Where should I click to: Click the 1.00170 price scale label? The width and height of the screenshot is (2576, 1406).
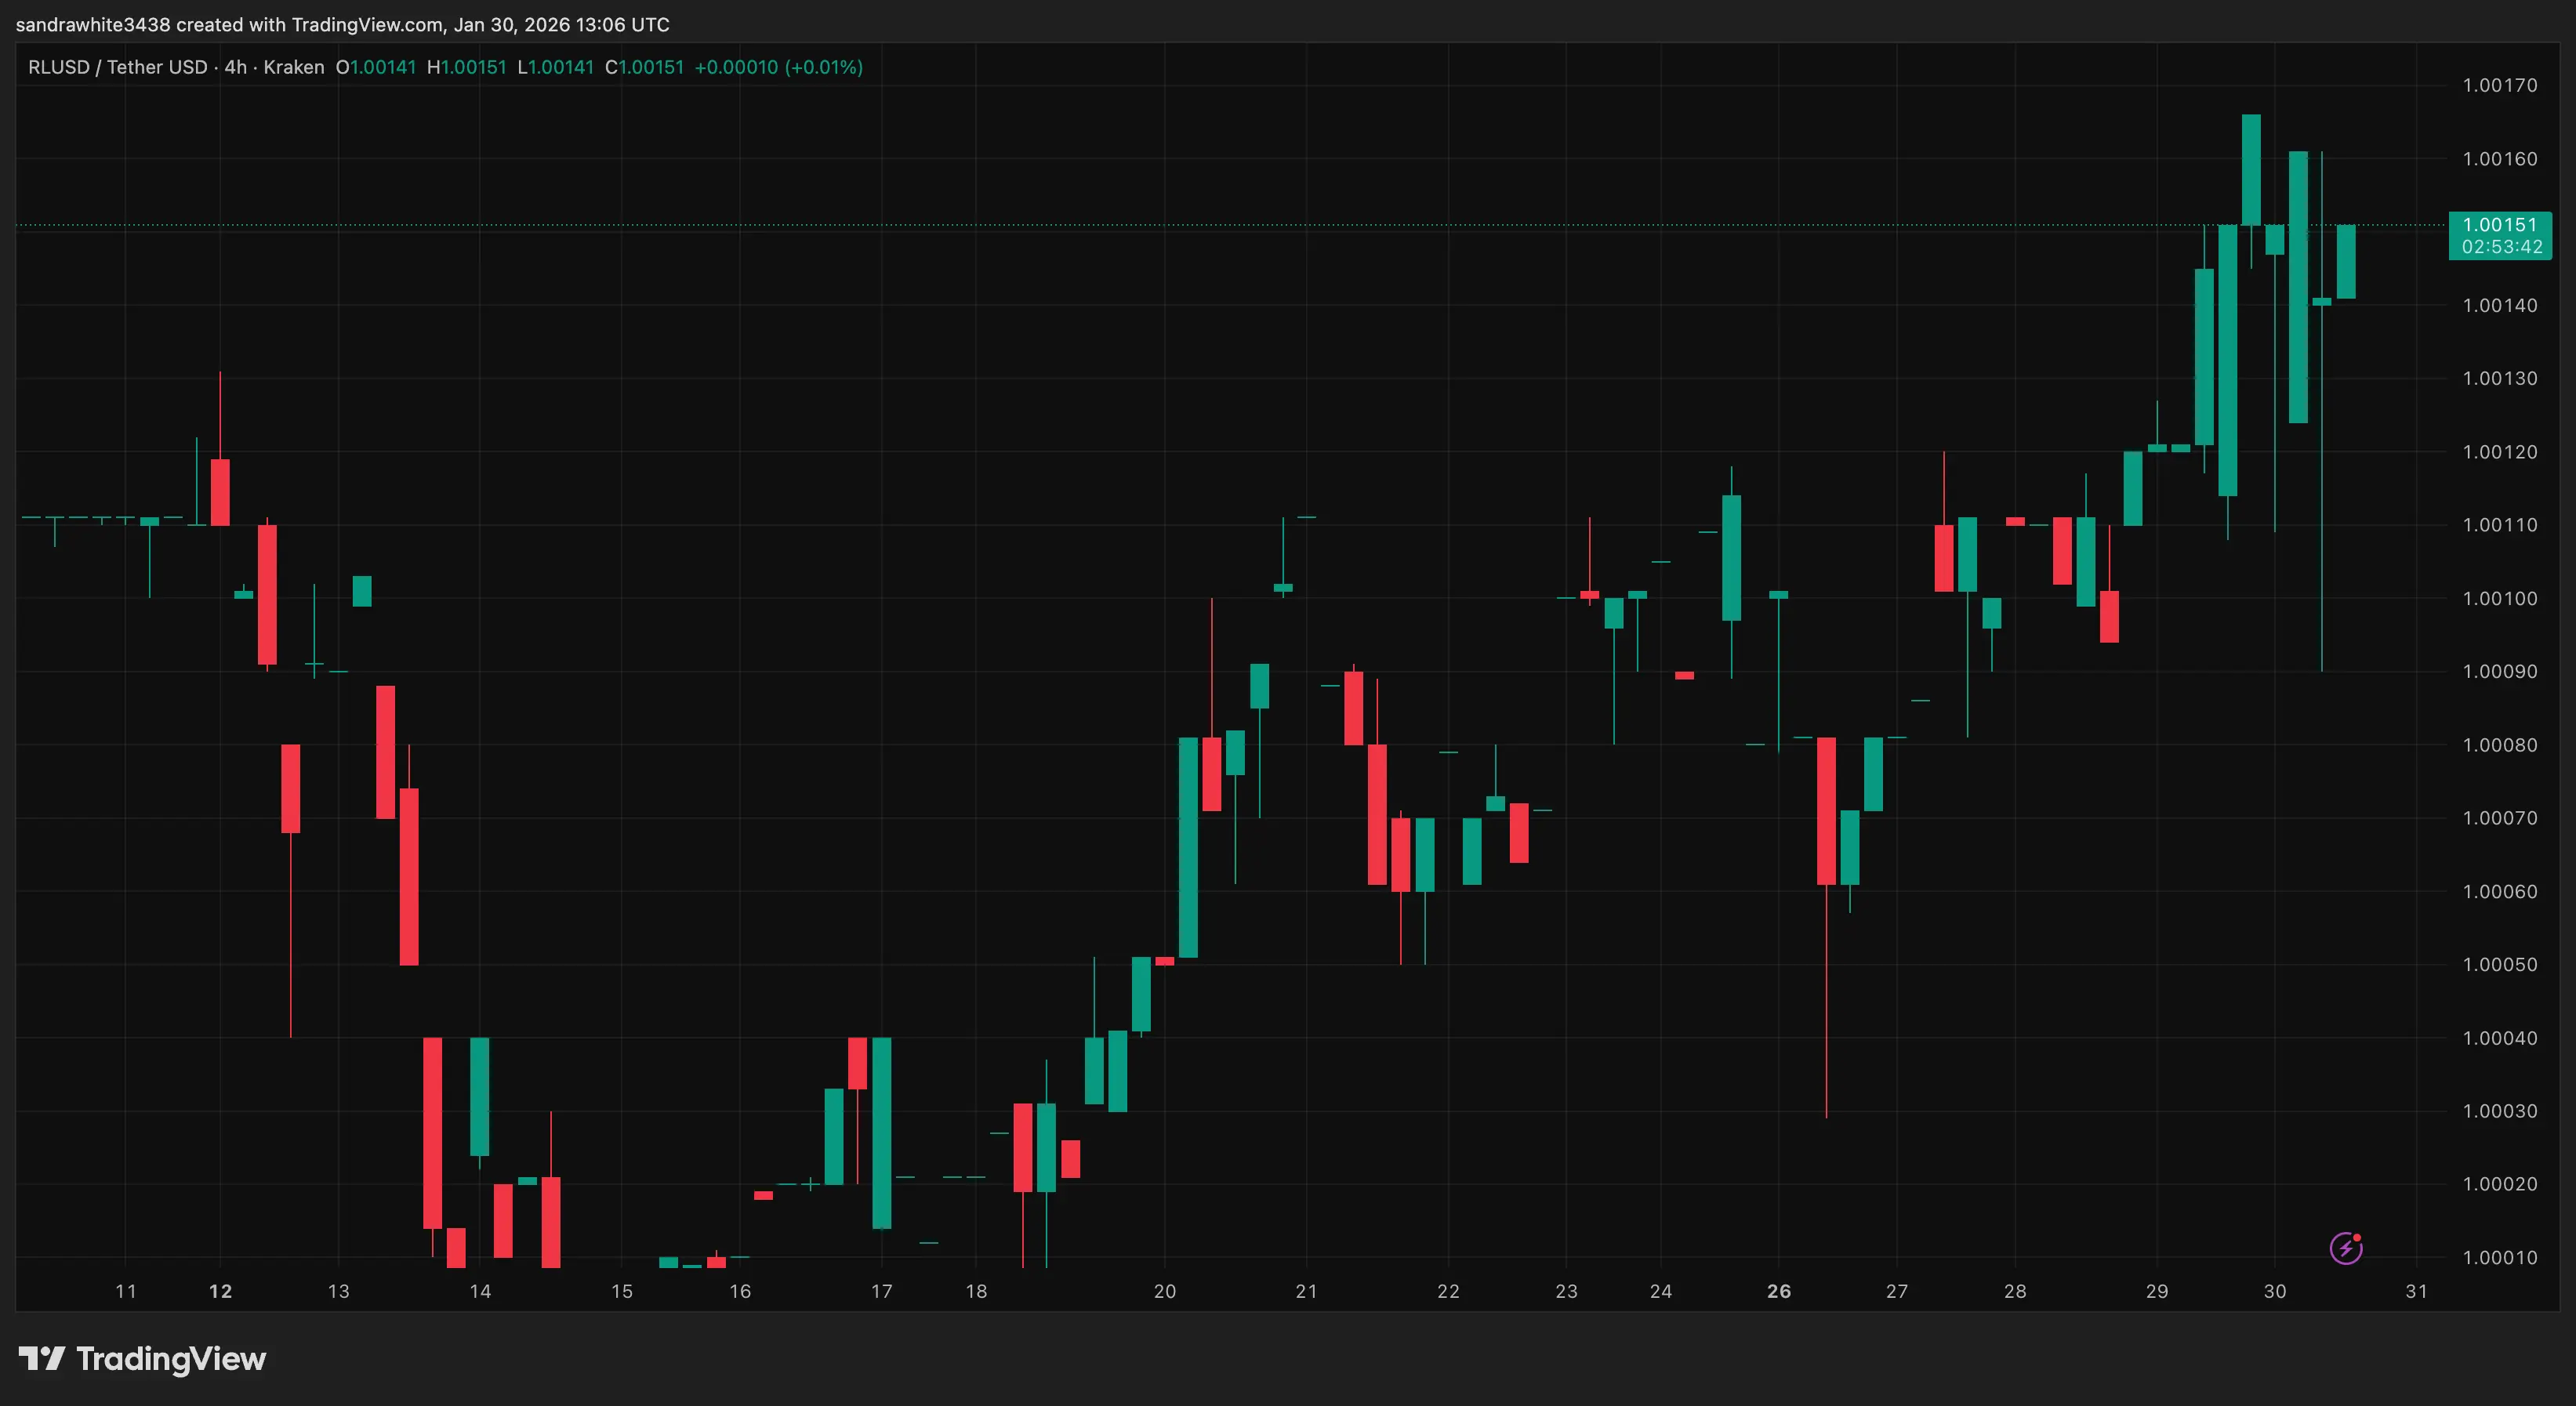2499,86
